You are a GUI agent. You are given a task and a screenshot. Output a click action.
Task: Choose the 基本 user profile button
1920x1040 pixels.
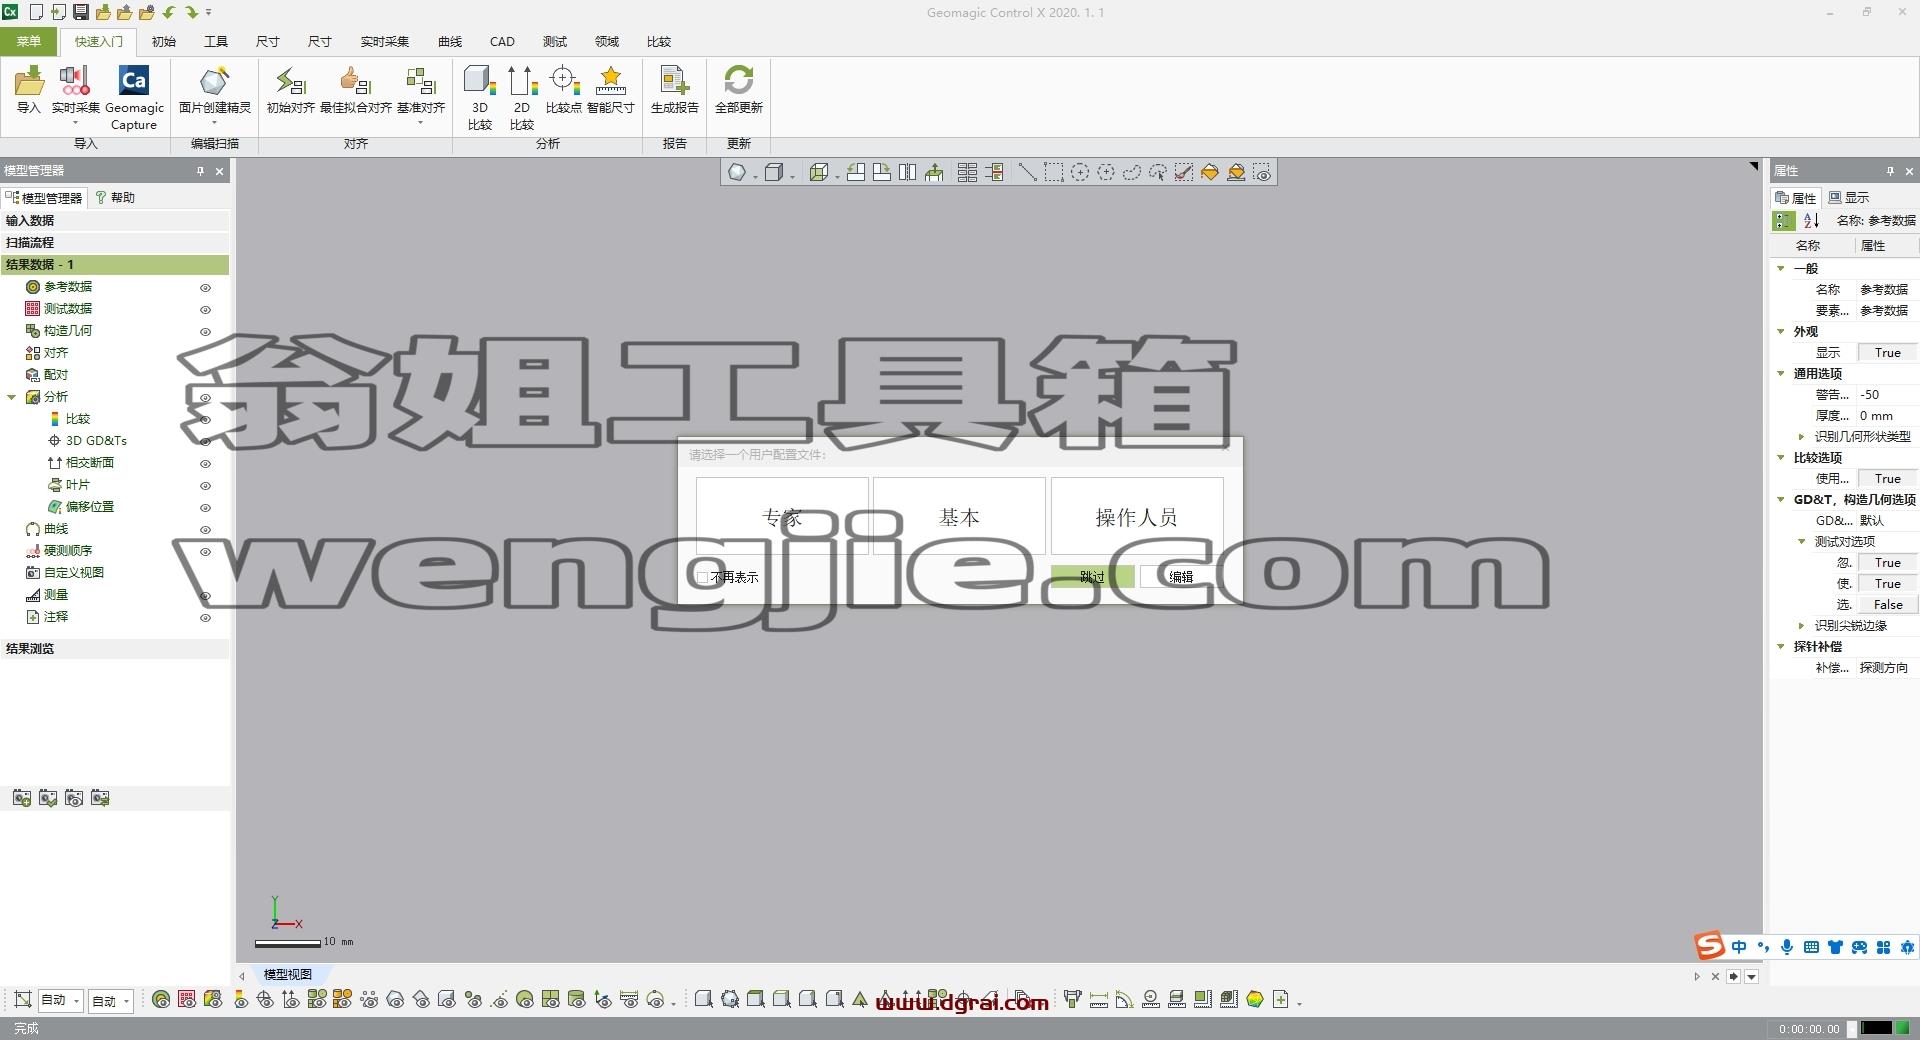pyautogui.click(x=959, y=516)
